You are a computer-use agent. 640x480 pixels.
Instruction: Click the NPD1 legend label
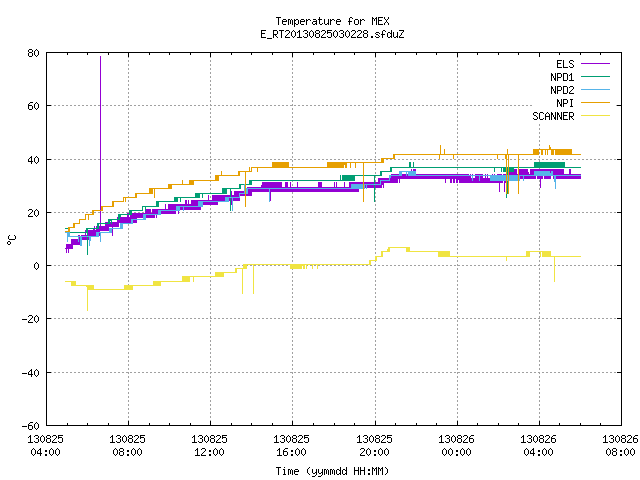click(562, 77)
